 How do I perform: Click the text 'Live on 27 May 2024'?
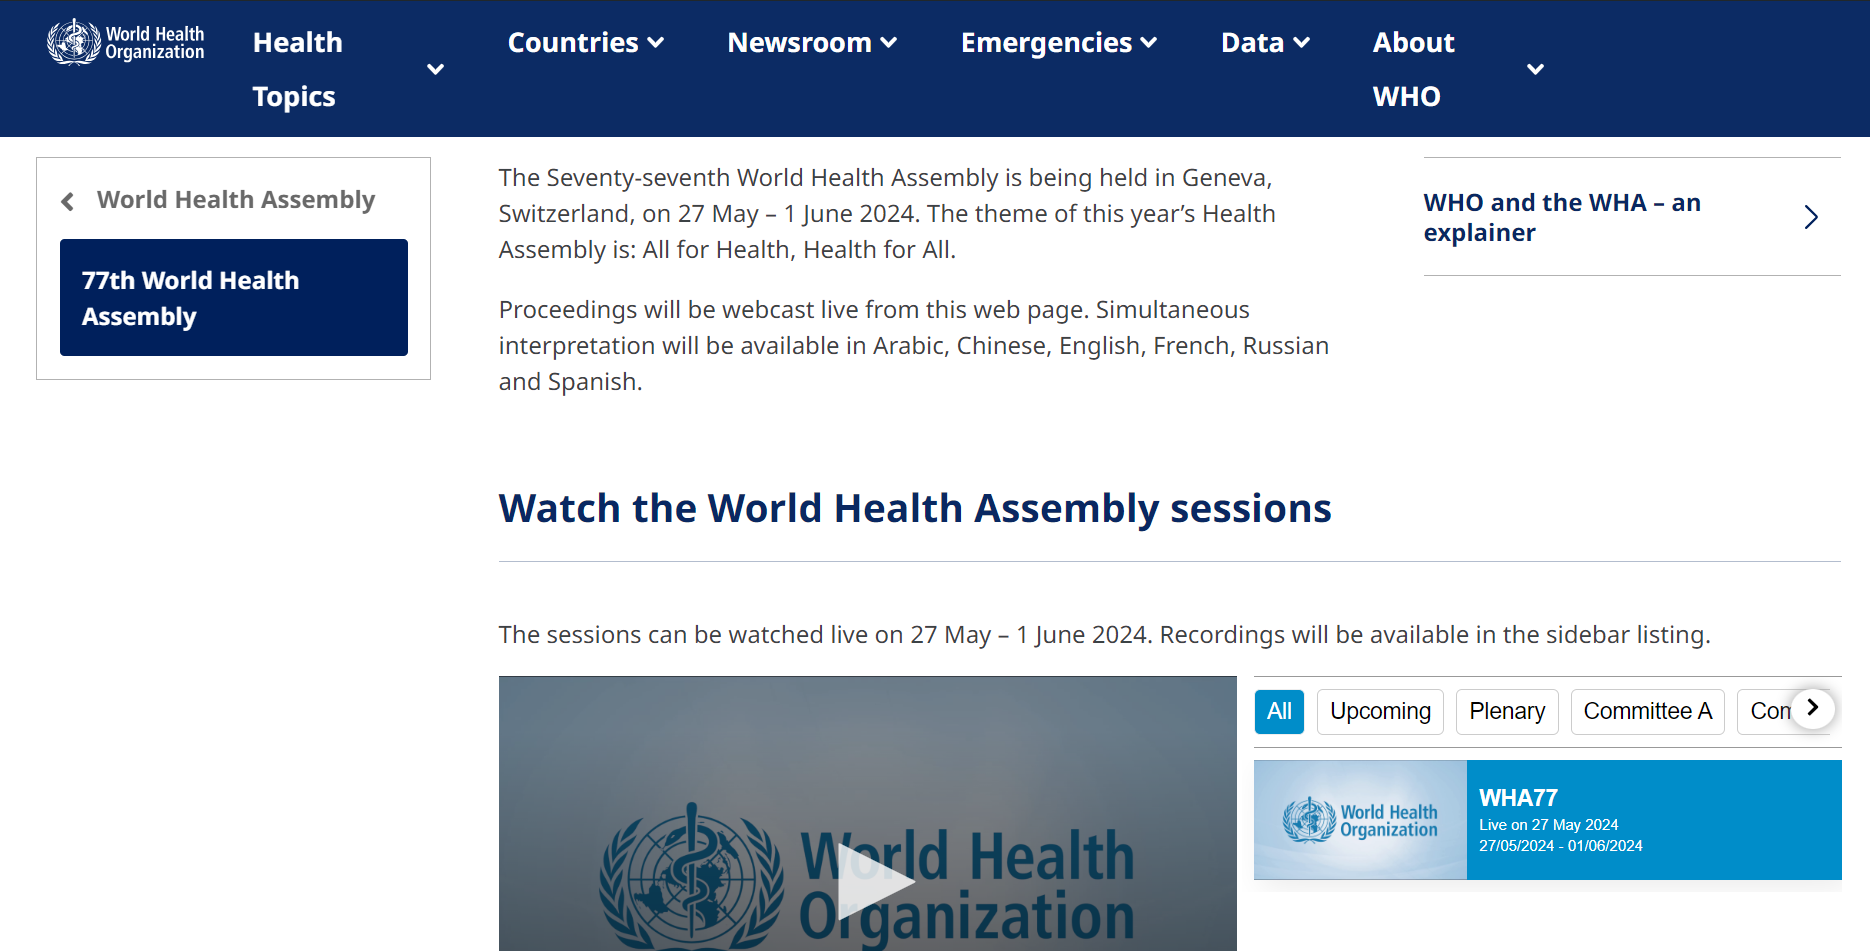pyautogui.click(x=1548, y=825)
